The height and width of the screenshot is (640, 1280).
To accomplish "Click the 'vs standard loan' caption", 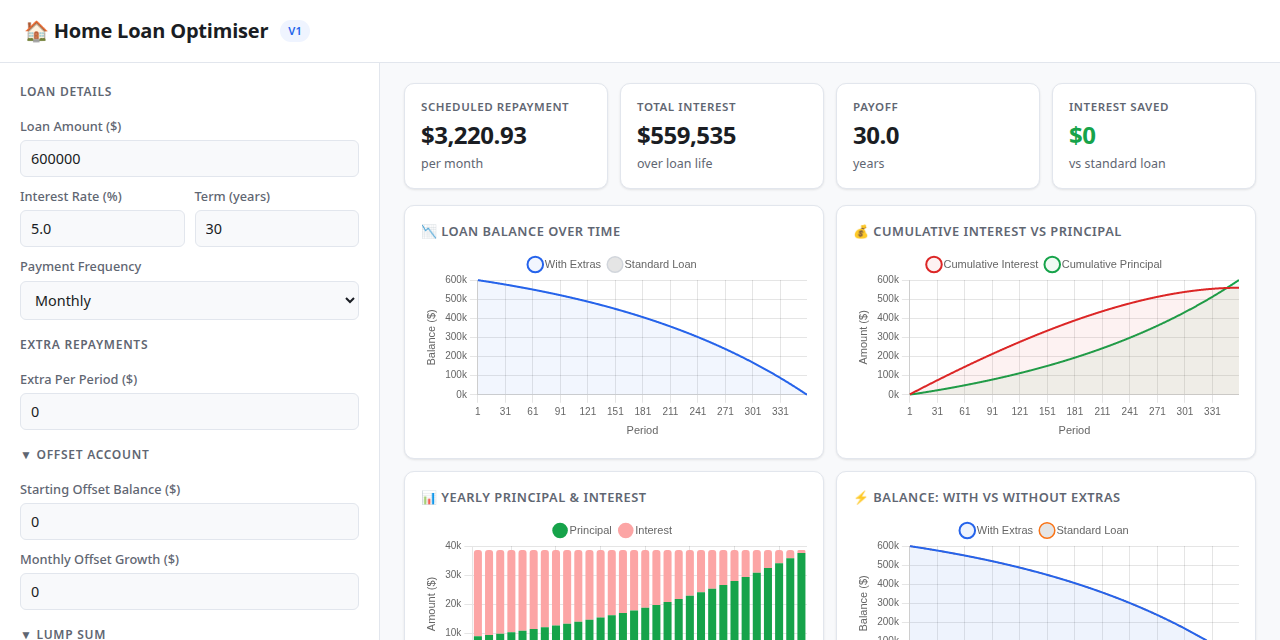I will [1117, 164].
